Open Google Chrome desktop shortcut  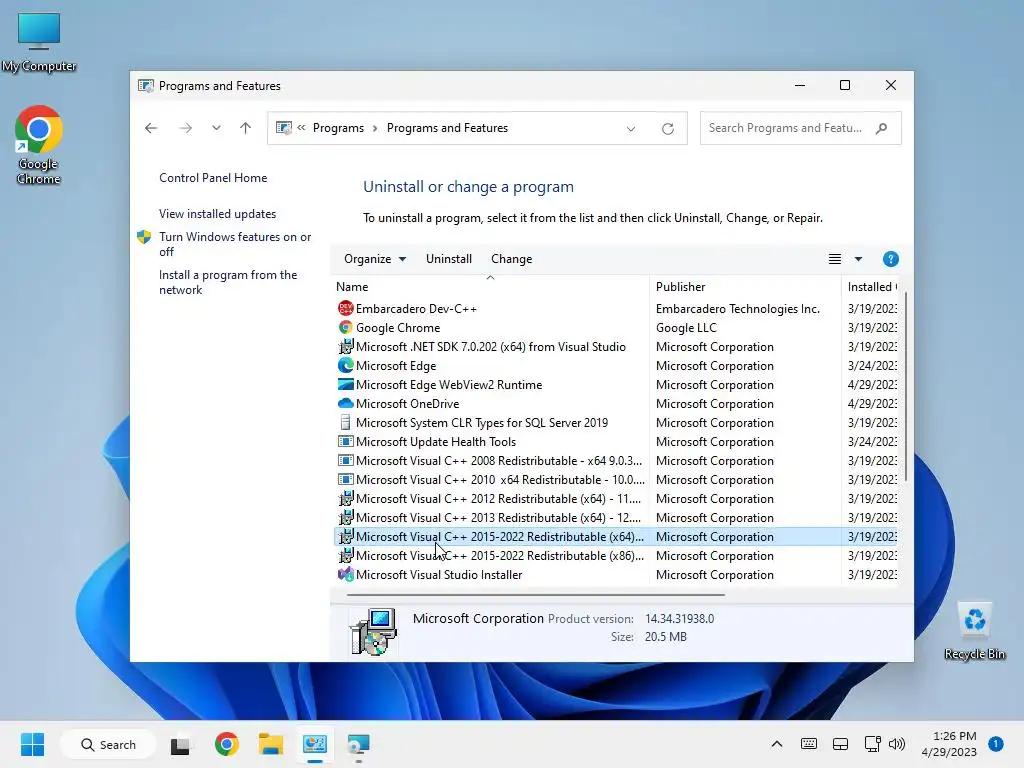tap(39, 145)
